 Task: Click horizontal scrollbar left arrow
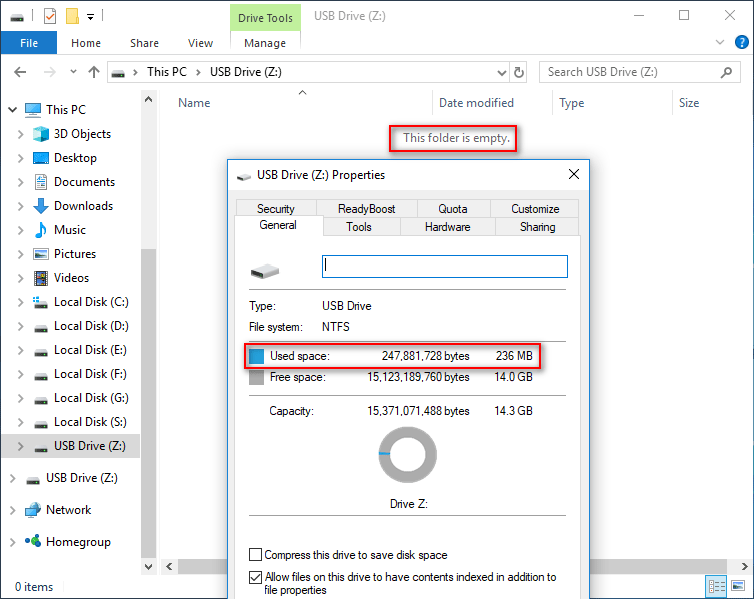click(x=169, y=566)
